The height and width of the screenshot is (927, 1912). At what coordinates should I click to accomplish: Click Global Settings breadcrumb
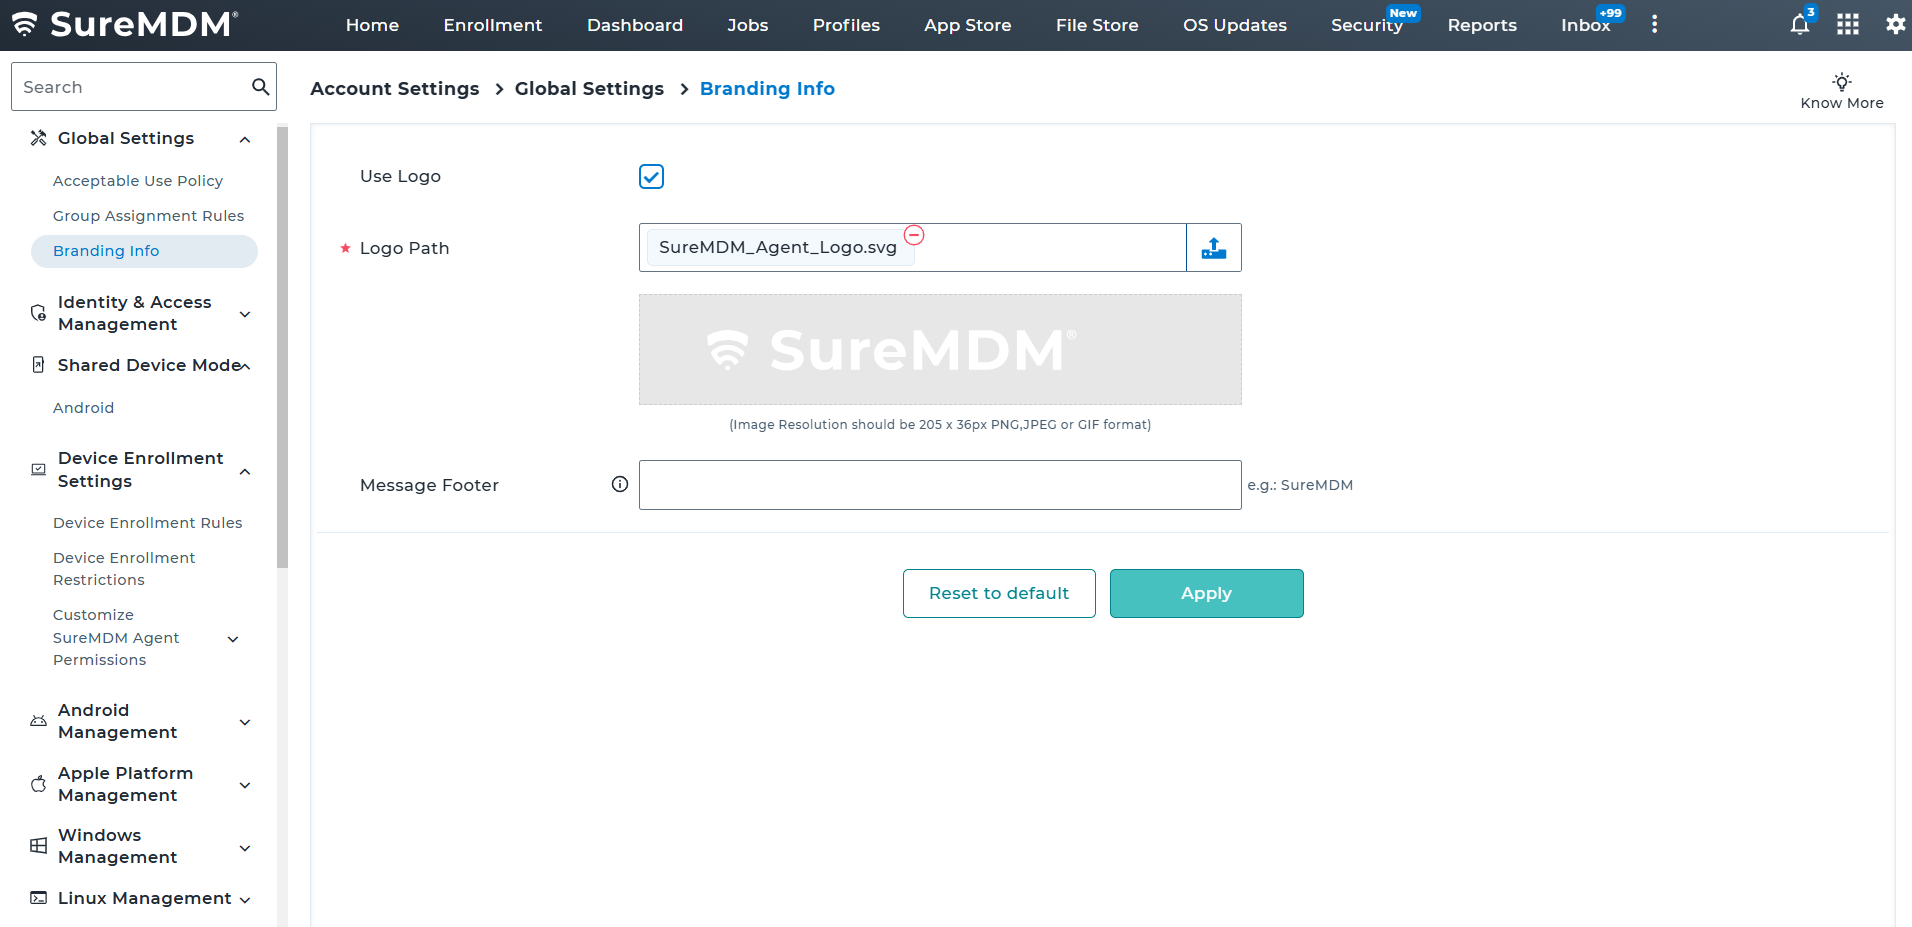click(x=589, y=89)
